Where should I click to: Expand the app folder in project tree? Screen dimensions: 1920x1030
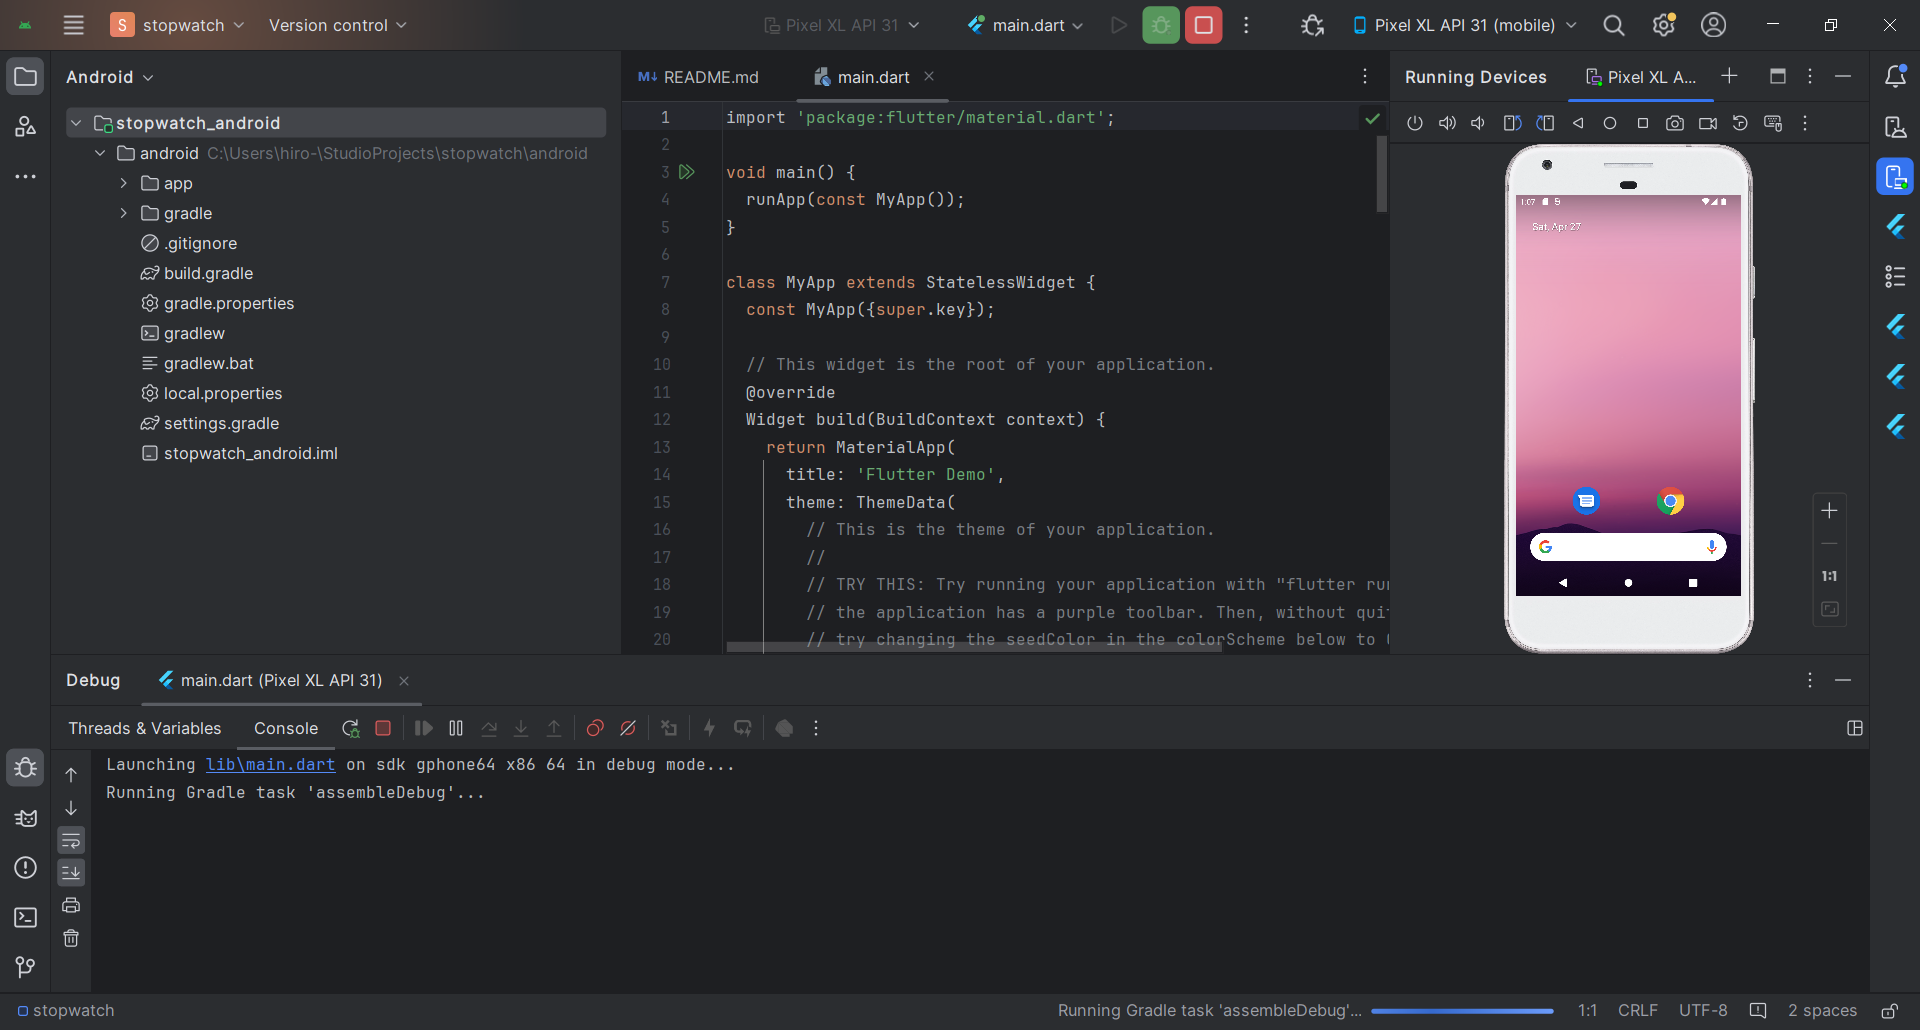coord(124,183)
